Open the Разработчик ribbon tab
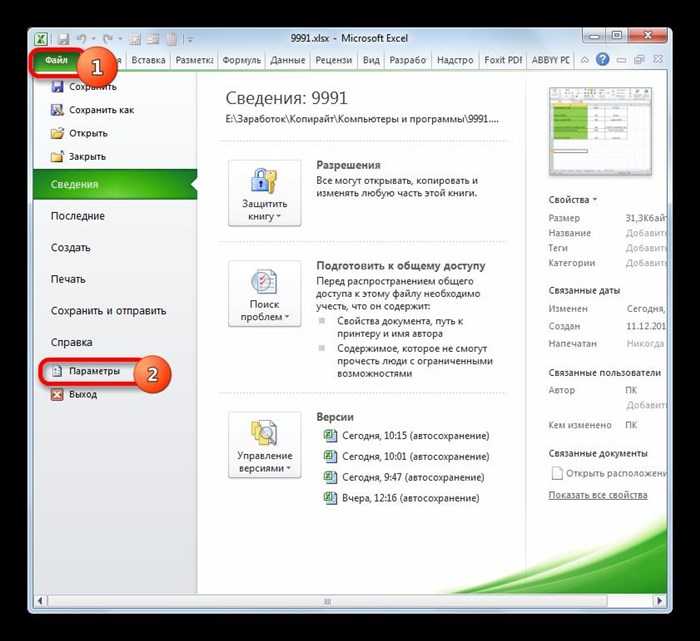 pos(408,60)
